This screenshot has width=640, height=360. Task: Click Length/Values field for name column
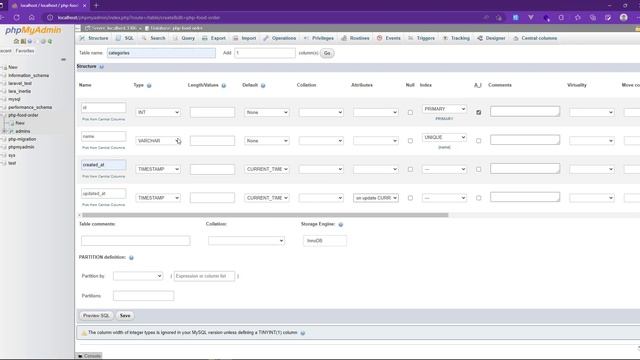[212, 141]
